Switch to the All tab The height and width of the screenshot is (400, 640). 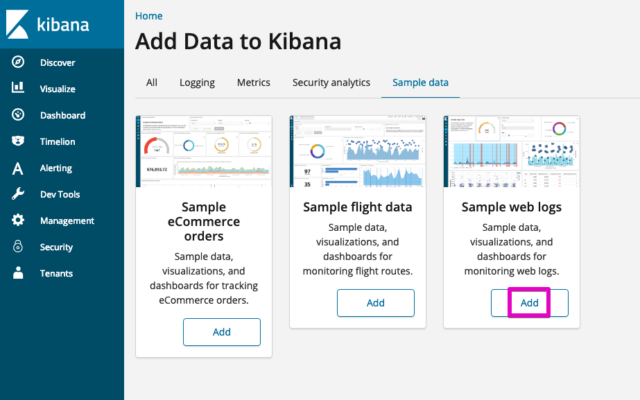[x=152, y=82]
